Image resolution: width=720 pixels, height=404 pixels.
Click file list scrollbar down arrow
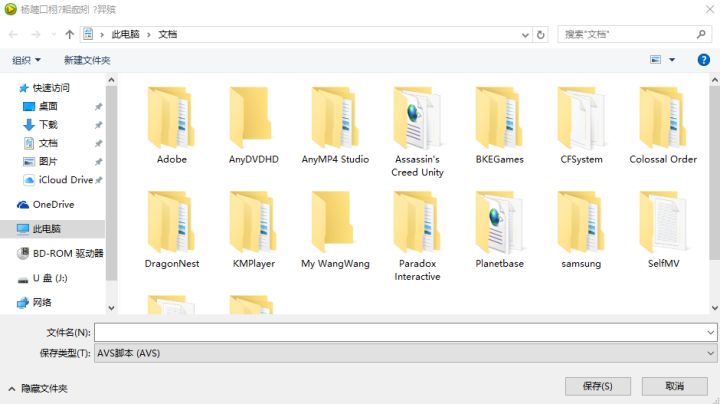point(714,308)
